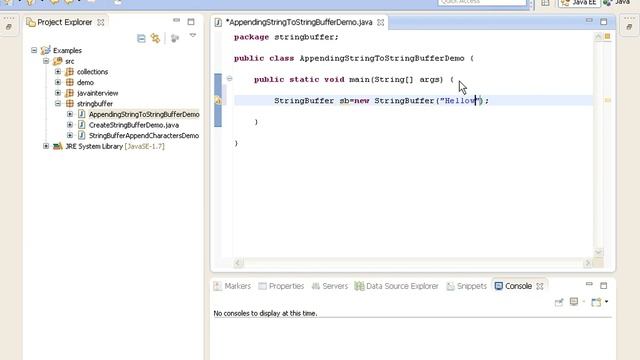
Task: Click the package stringbuffer declaration line
Action: point(286,37)
